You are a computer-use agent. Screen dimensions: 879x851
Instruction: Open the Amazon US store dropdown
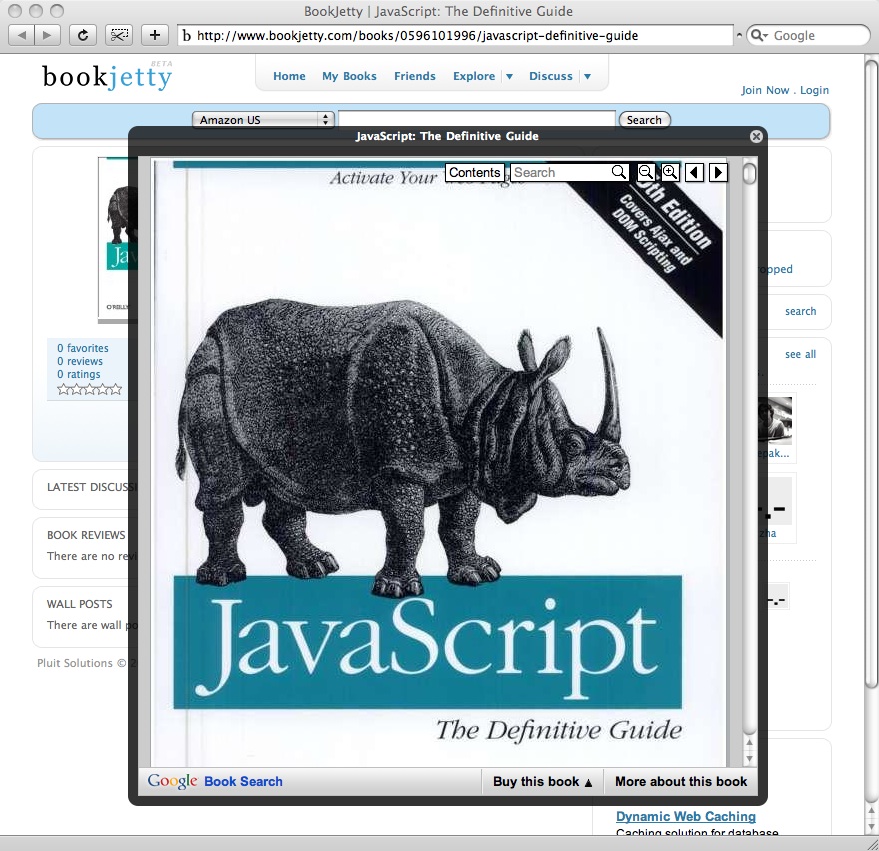pyautogui.click(x=263, y=120)
